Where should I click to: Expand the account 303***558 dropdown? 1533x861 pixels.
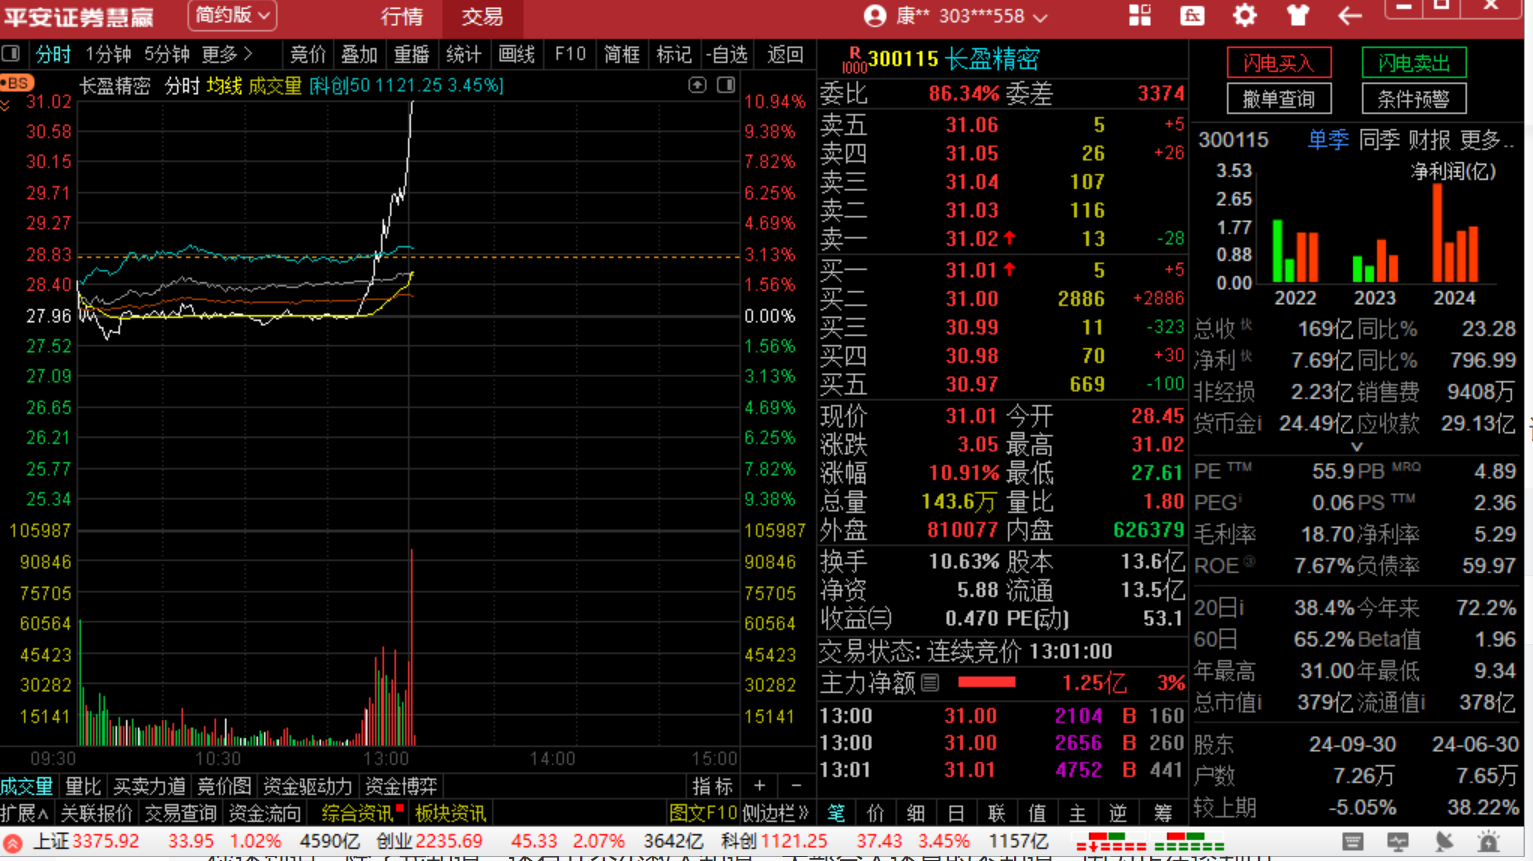point(1040,17)
